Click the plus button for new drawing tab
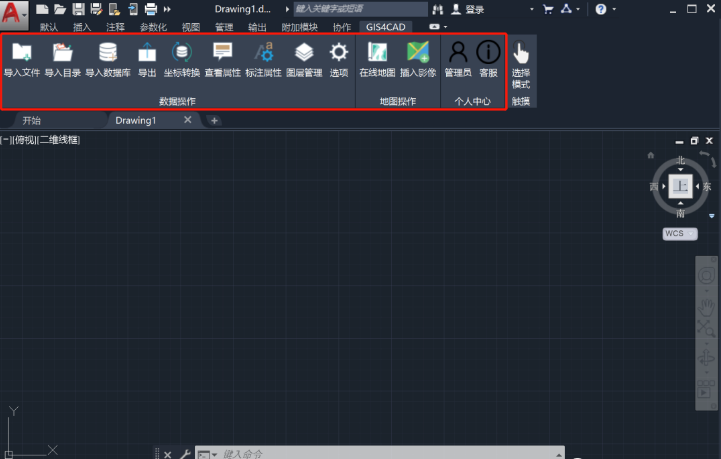The image size is (721, 459). click(214, 121)
